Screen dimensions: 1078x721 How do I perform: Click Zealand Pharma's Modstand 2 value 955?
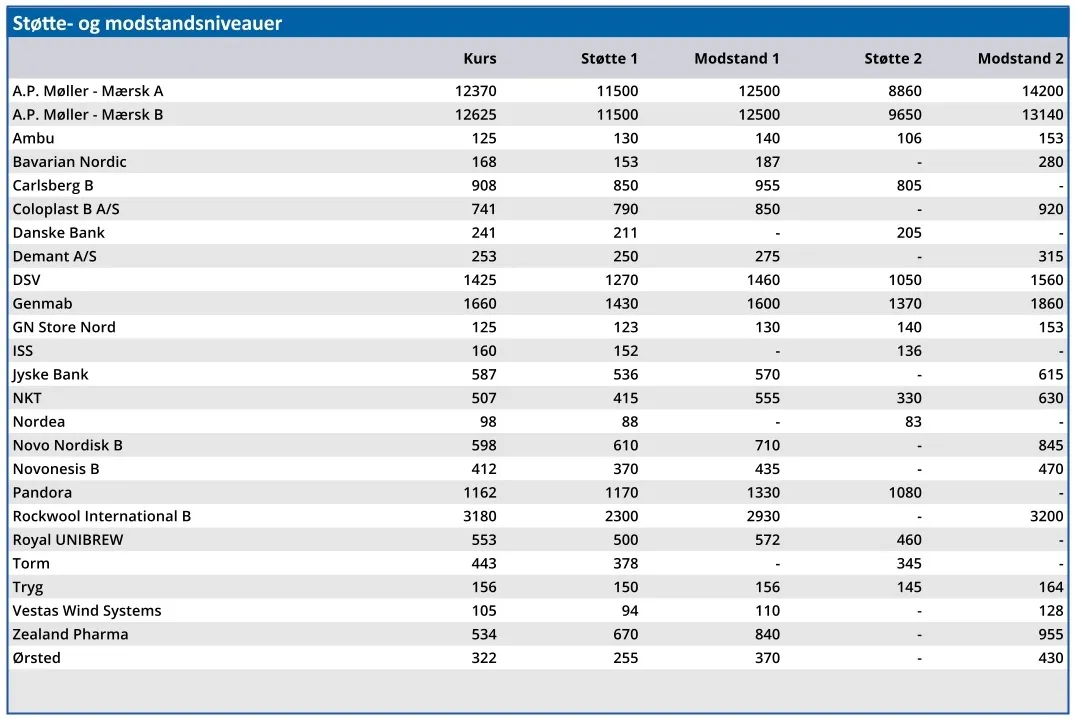point(1050,635)
